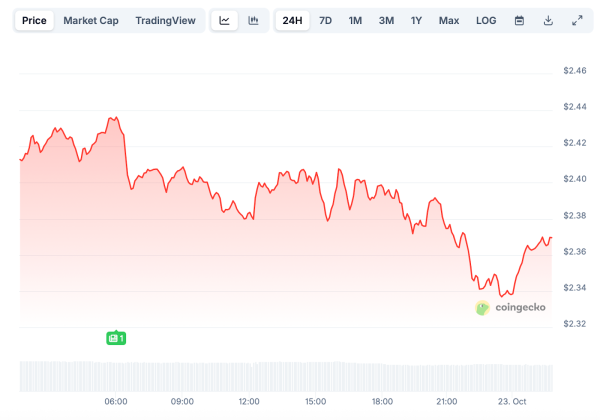Click the price line peak near 06:00
The width and height of the screenshot is (600, 420).
click(116, 118)
